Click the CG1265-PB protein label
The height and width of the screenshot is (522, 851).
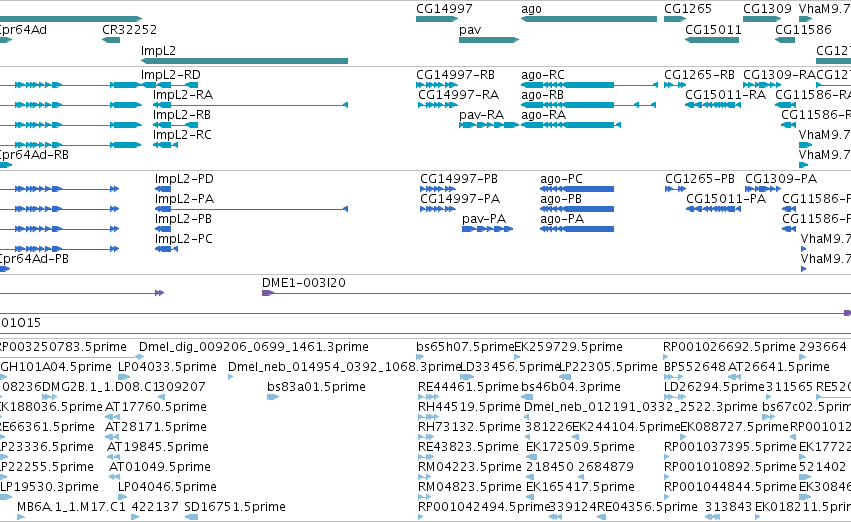click(700, 179)
